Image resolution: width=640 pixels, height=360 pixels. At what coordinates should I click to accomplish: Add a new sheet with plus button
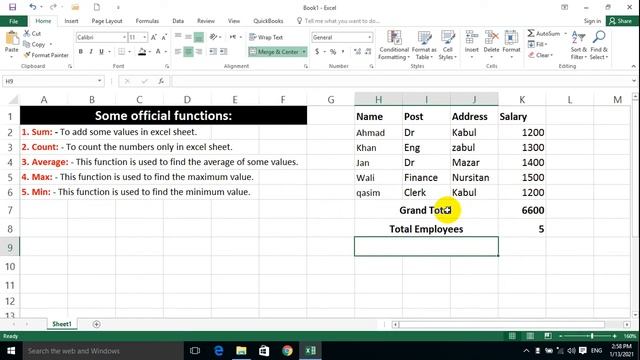pyautogui.click(x=96, y=324)
